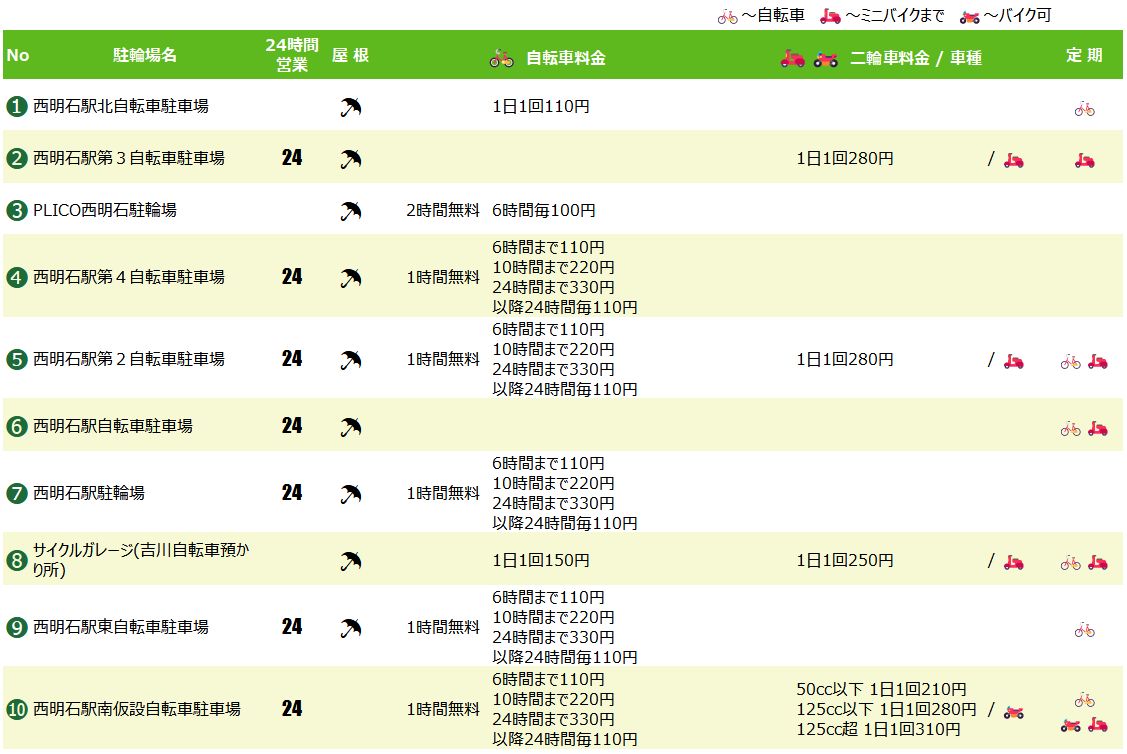Click the green number 6 badge

pos(16,427)
